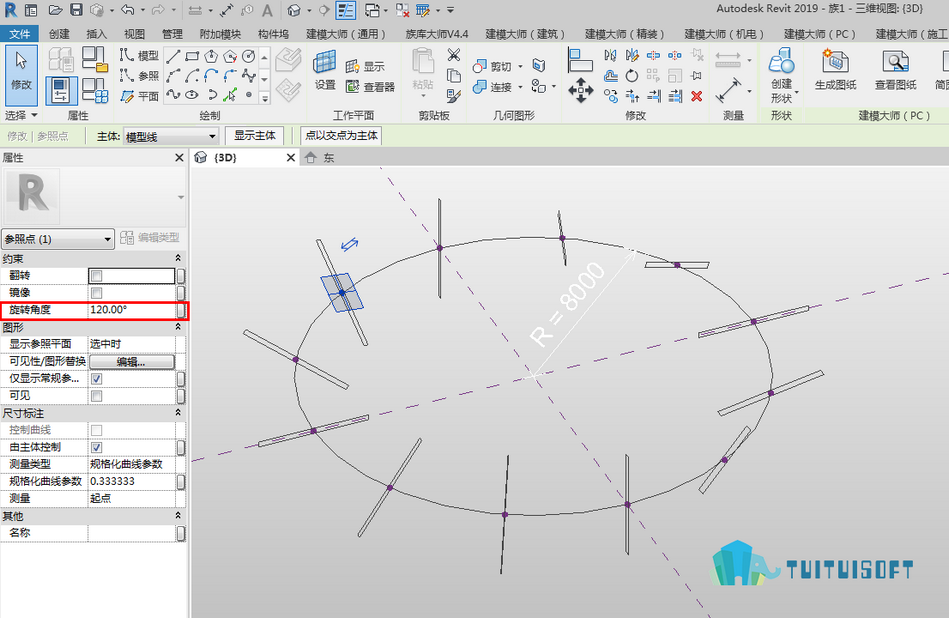Save the family with the floppy disk icon
949x618 pixels.
click(x=76, y=10)
